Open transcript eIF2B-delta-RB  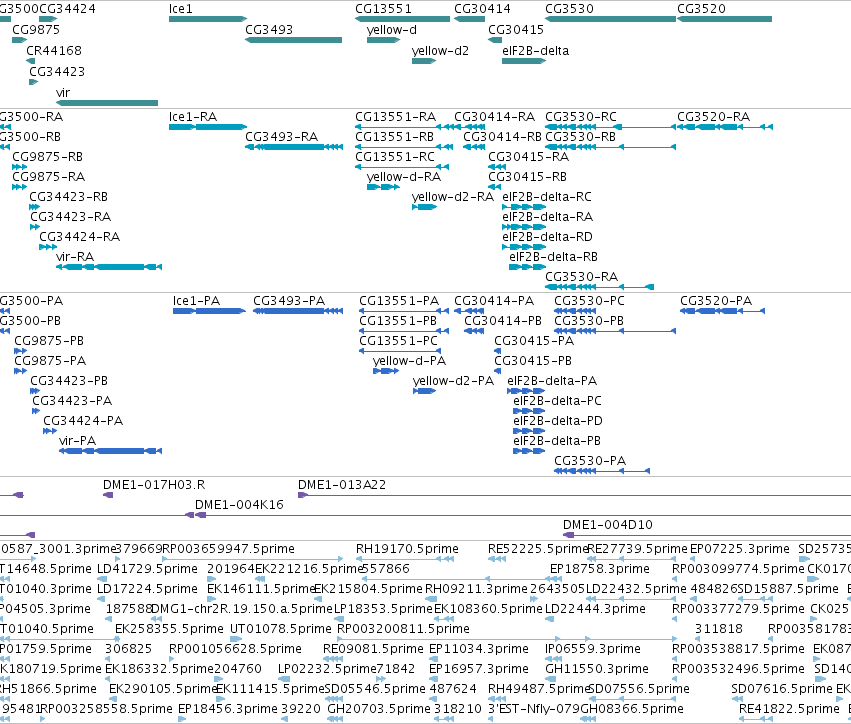click(x=553, y=257)
